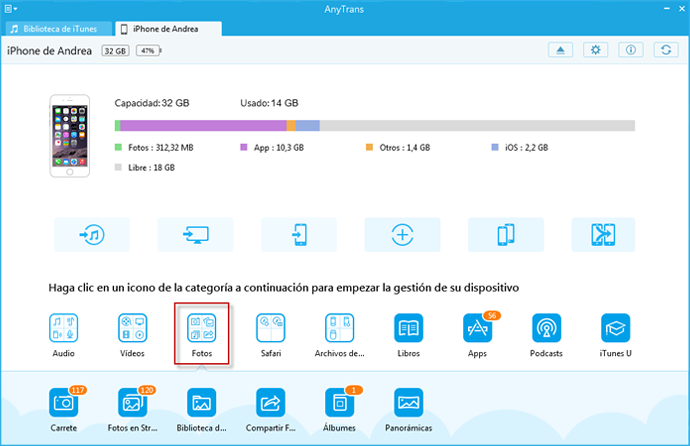Open the Apps category
This screenshot has height=446, width=690.
pyautogui.click(x=477, y=328)
